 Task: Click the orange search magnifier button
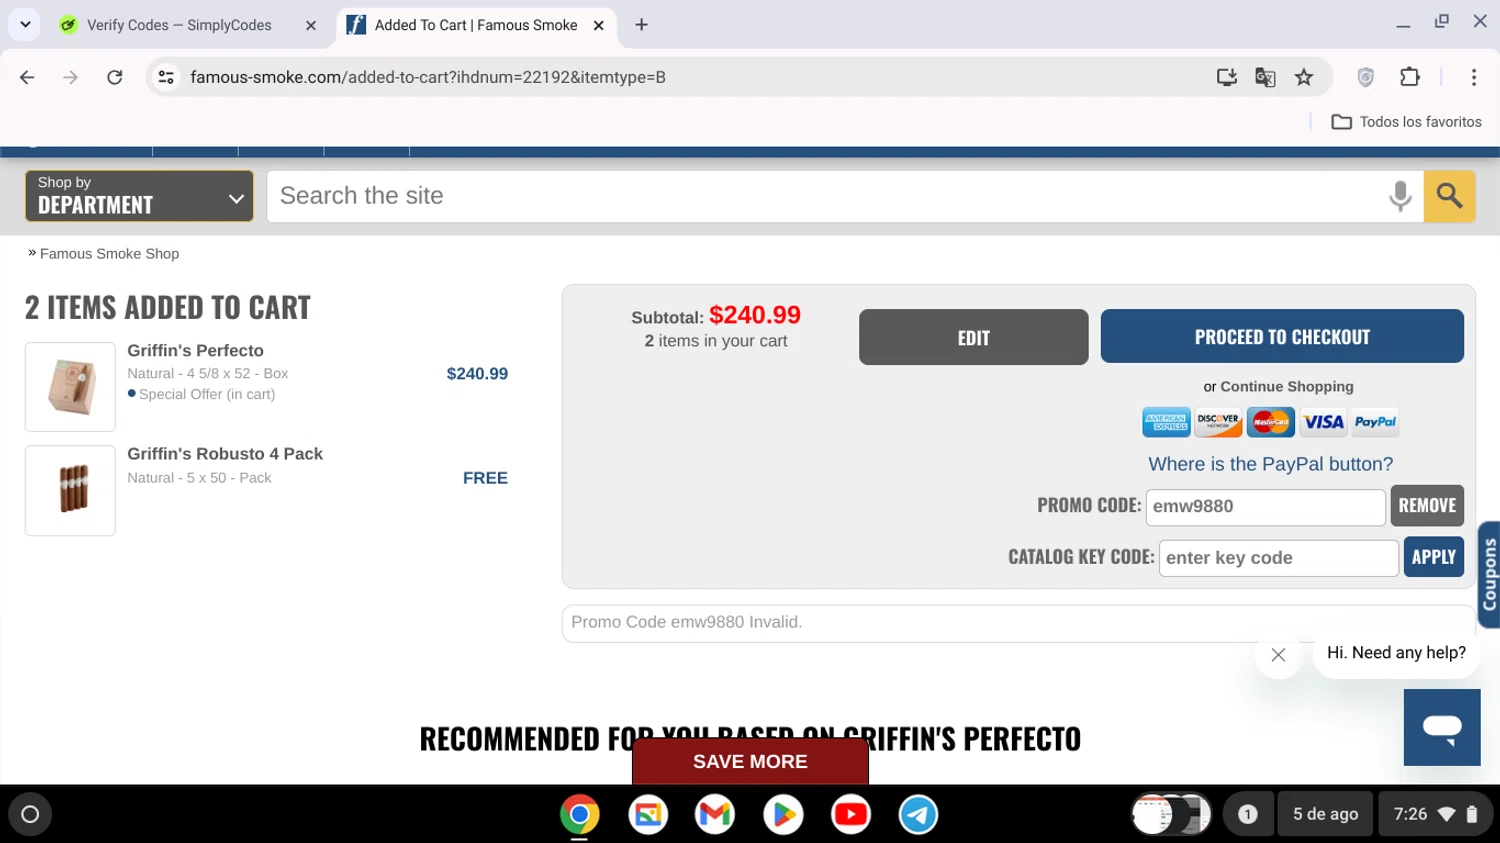coord(1449,196)
